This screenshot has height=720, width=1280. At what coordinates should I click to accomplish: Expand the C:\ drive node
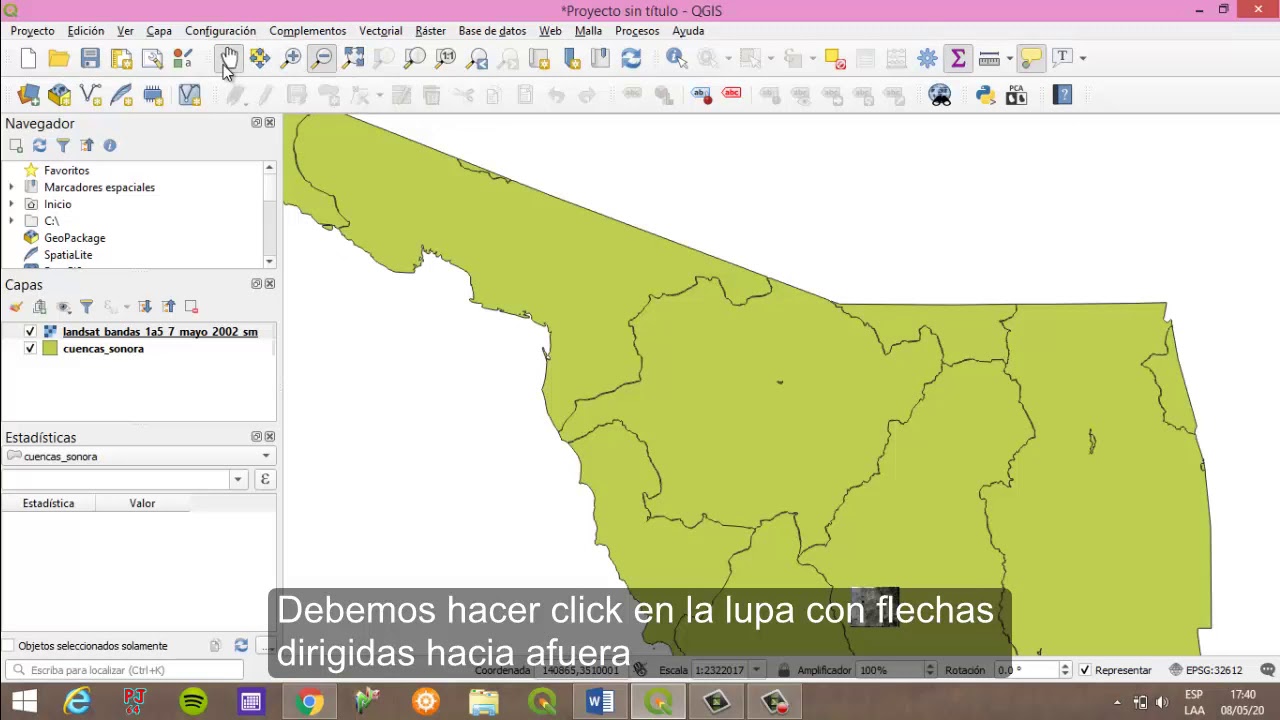11,222
